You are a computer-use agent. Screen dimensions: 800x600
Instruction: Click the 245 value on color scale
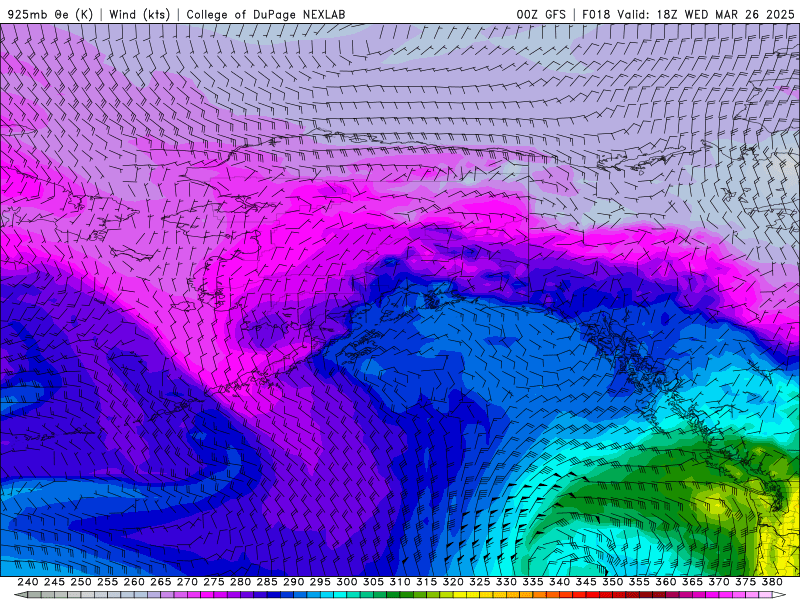[x=54, y=582]
